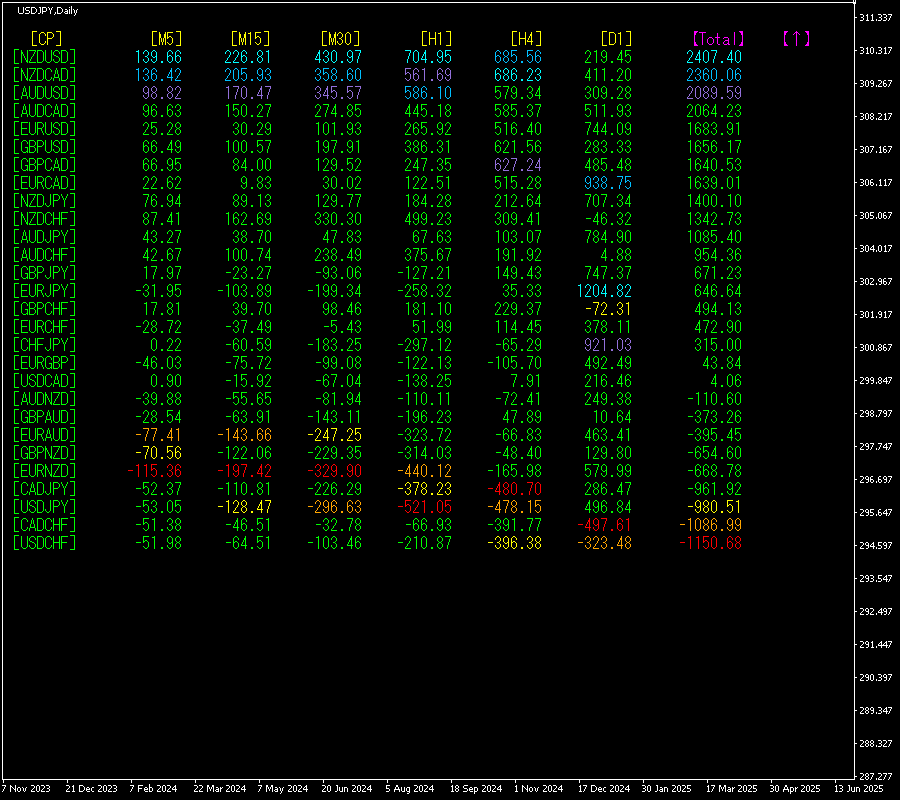Select the [GBPAUD] pair label
The width and height of the screenshot is (900, 800).
tap(44, 417)
